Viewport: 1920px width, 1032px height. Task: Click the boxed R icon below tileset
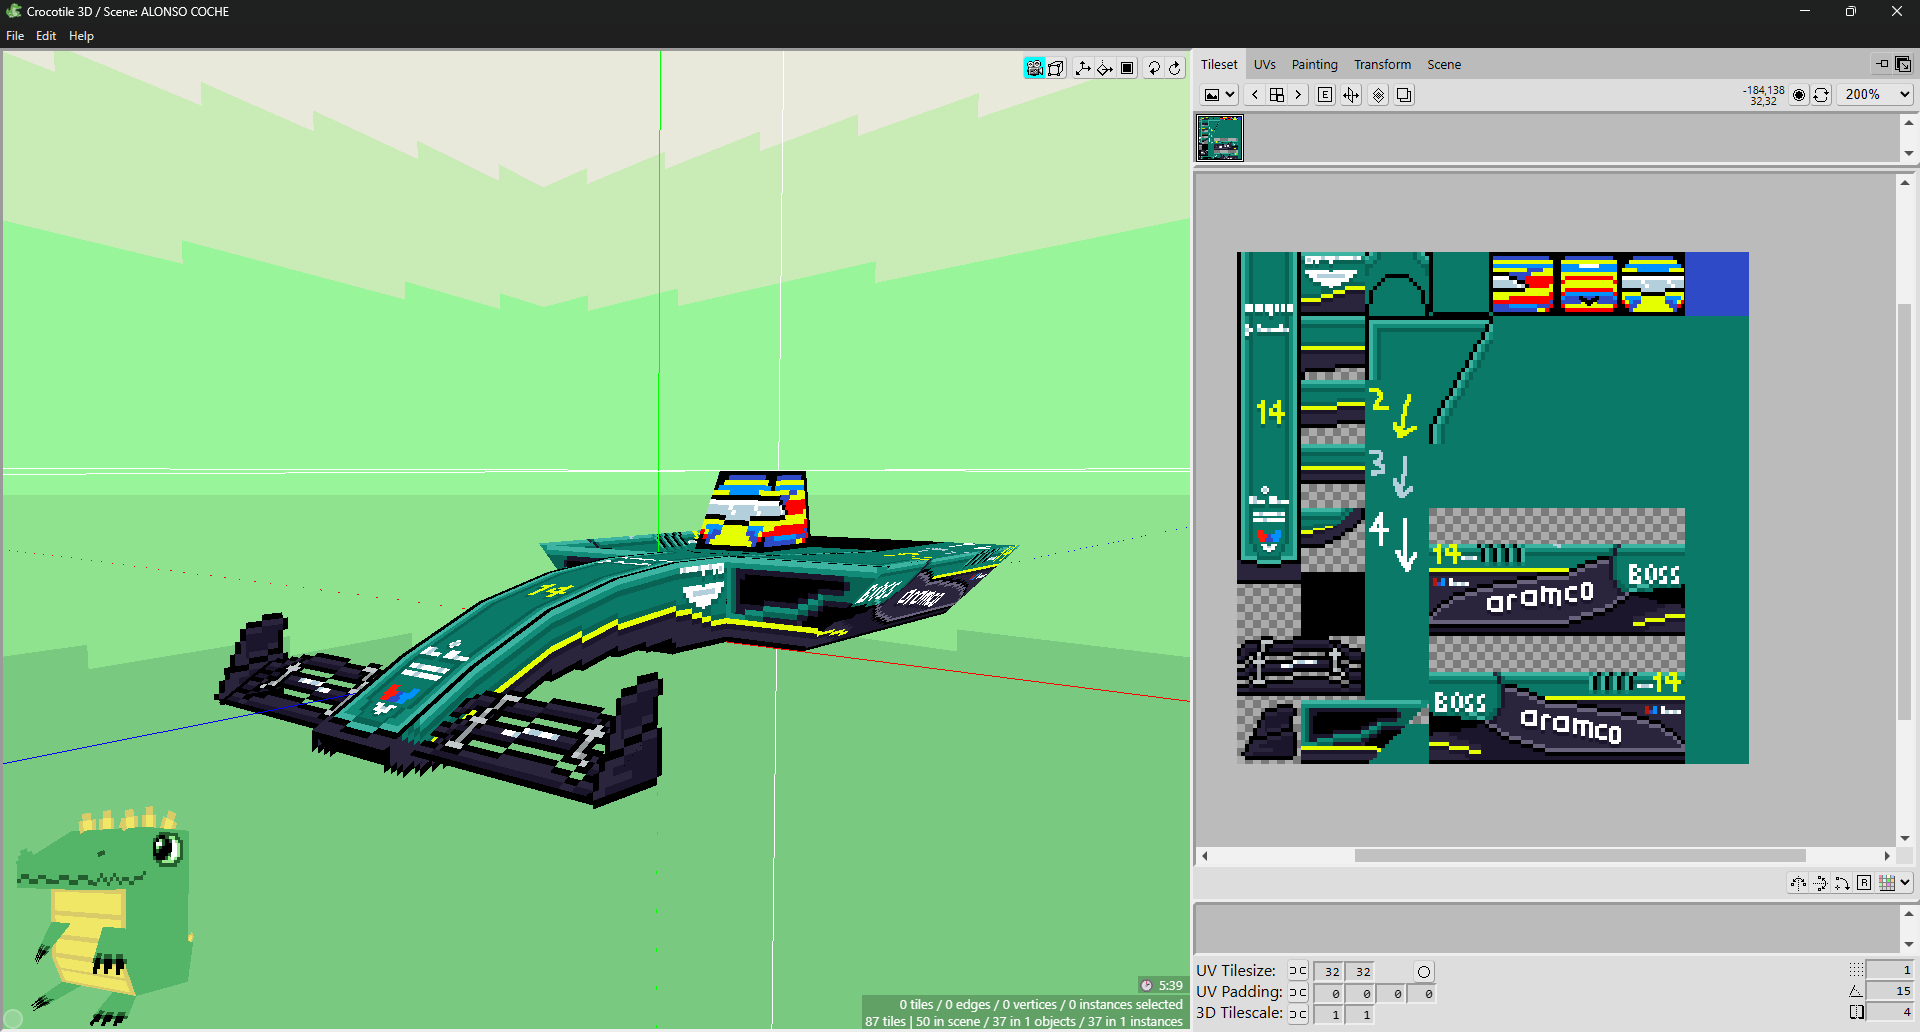pos(1864,883)
